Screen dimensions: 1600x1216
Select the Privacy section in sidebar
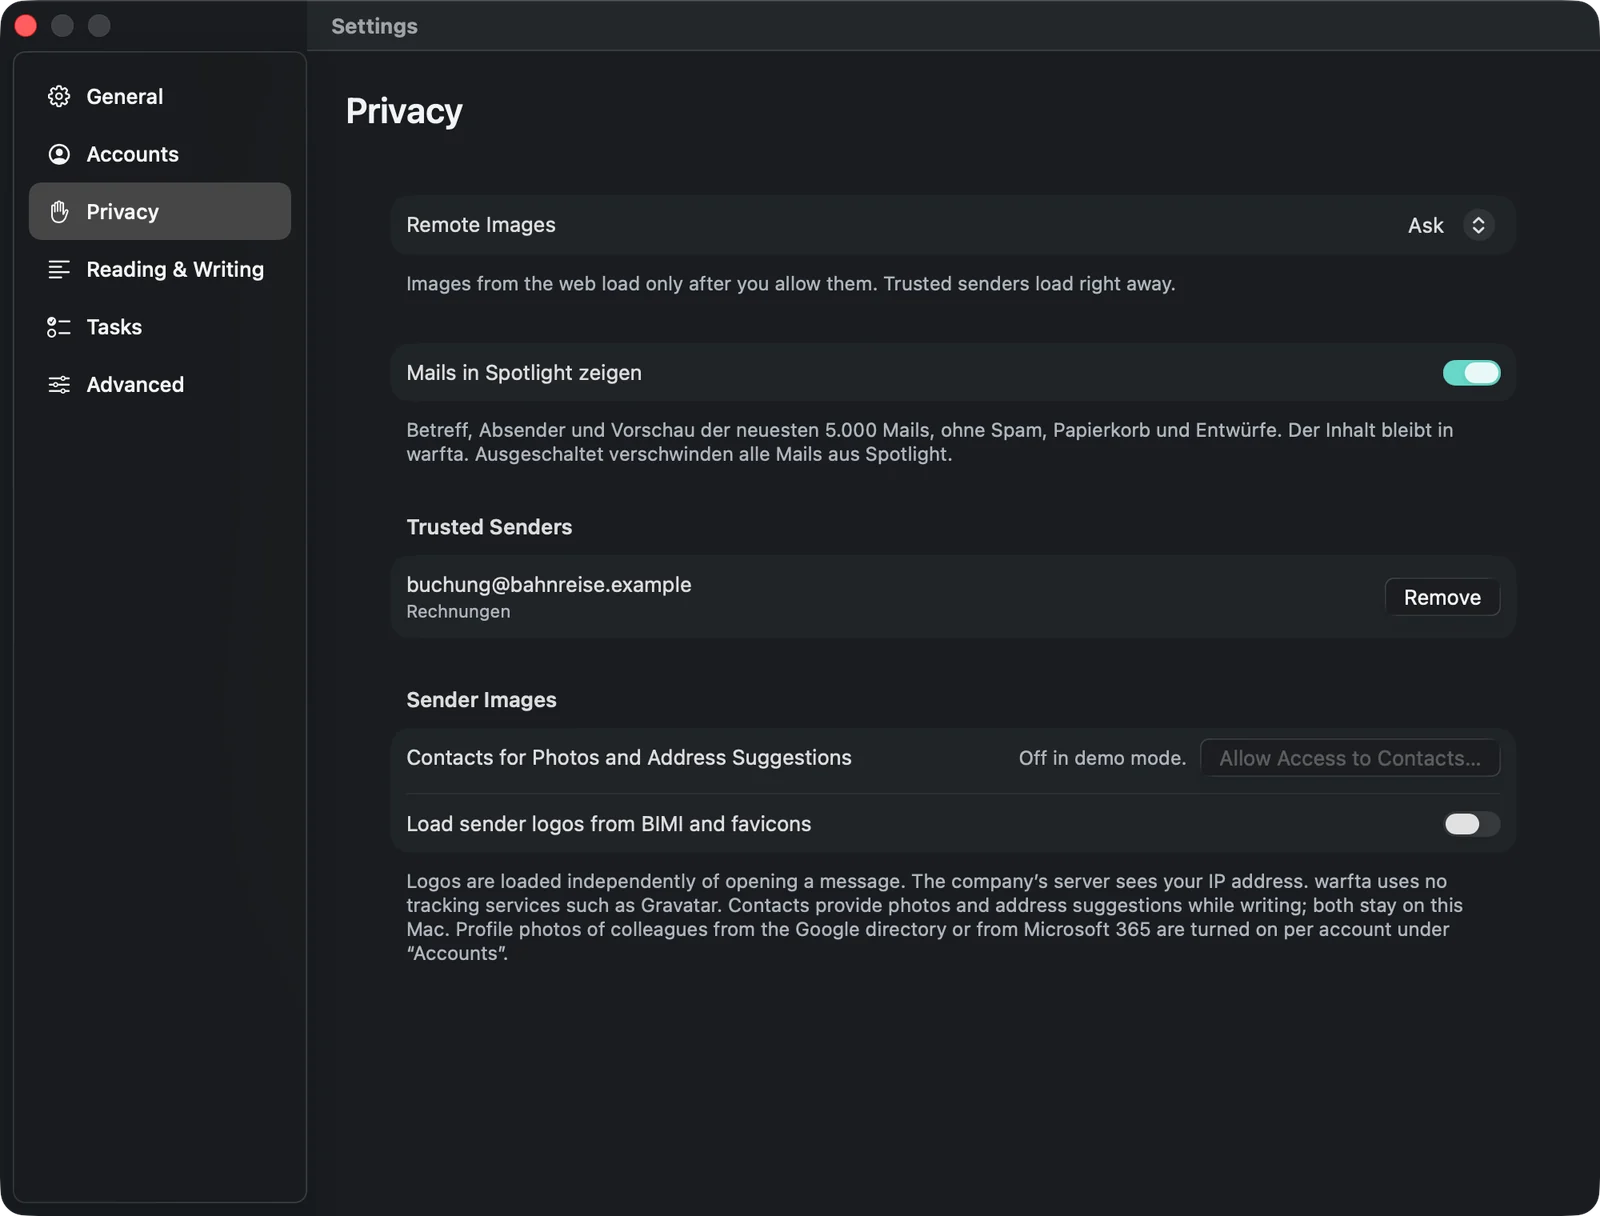(x=160, y=211)
